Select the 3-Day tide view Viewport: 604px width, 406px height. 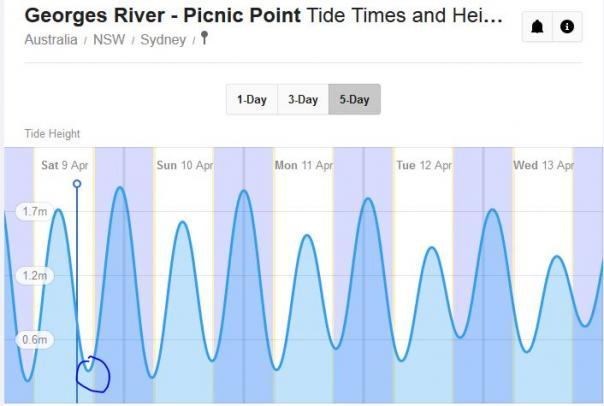coord(302,100)
